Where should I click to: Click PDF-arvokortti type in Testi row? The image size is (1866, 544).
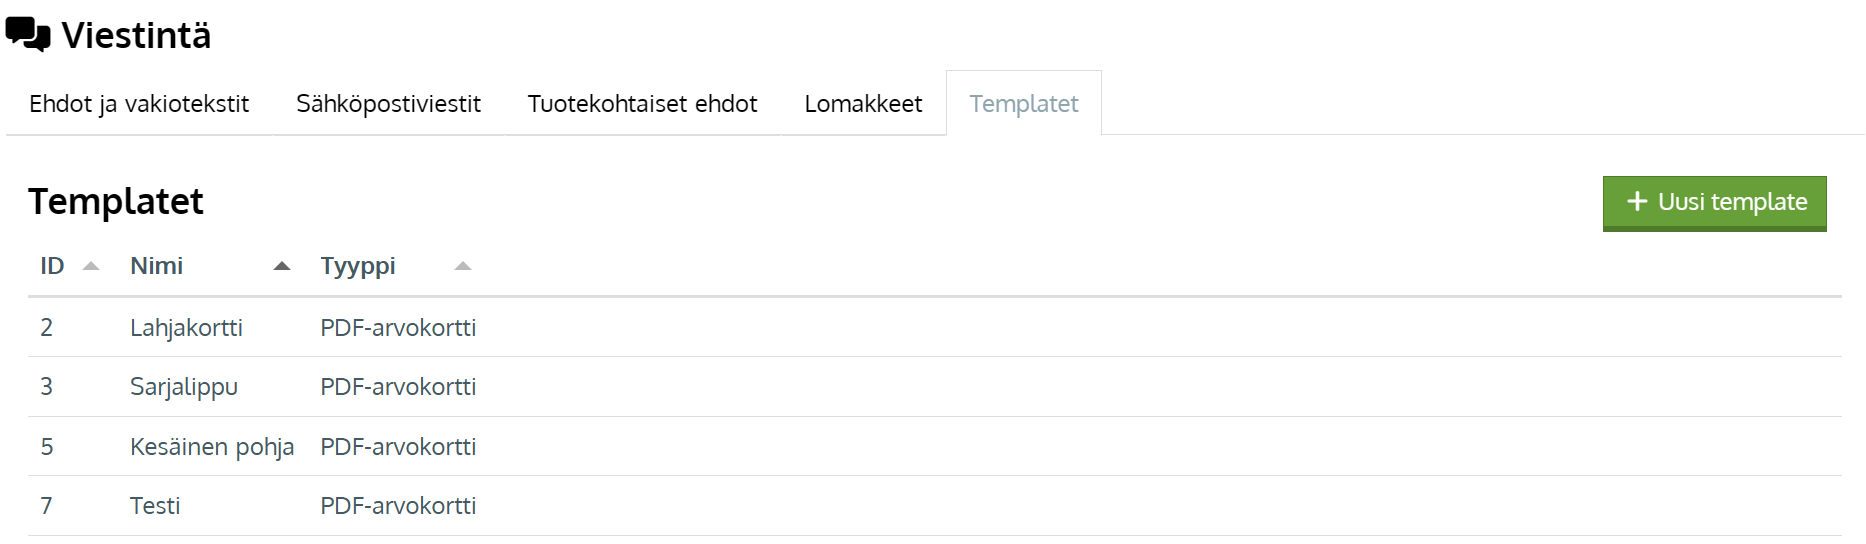398,506
